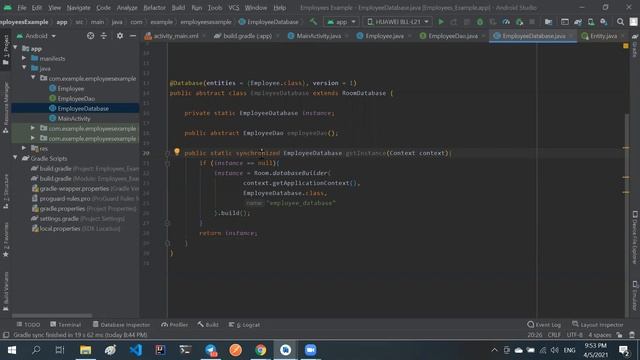Hide the project panel minus icon

click(133, 36)
